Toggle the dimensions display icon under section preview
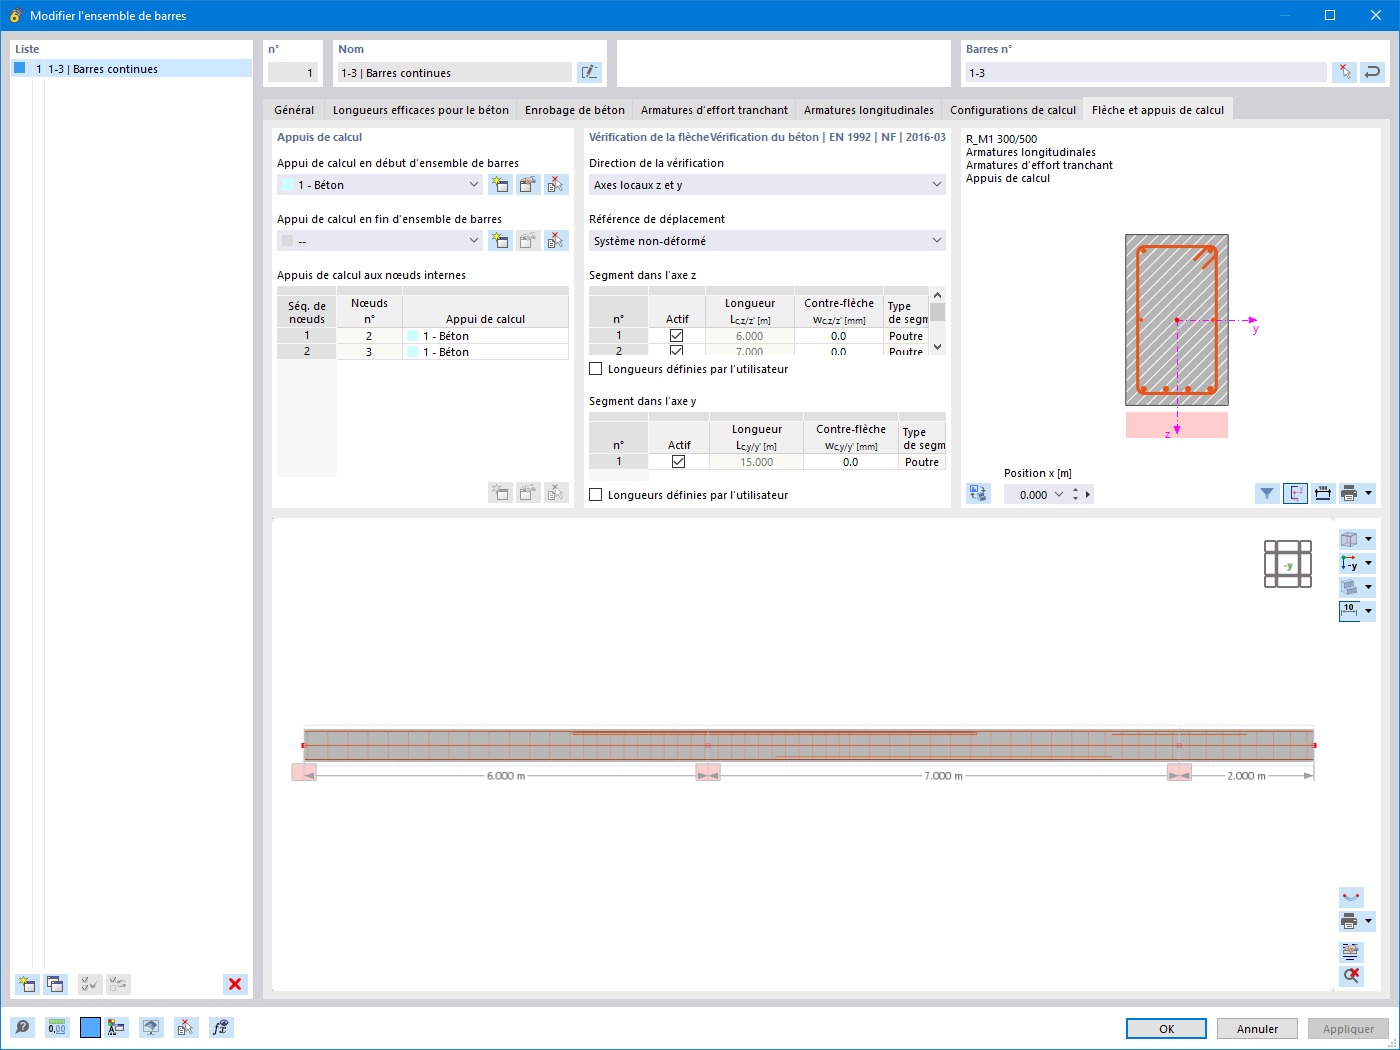This screenshot has height=1050, width=1400. point(1323,493)
